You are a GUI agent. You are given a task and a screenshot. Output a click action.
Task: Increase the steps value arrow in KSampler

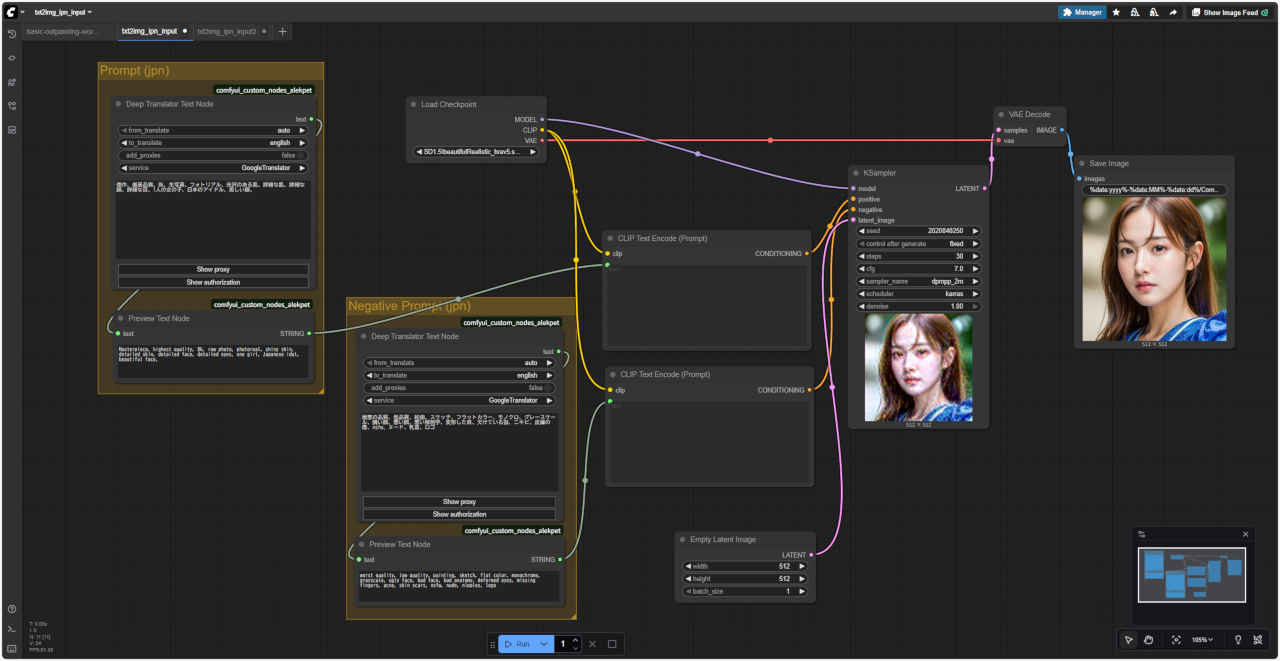pyautogui.click(x=976, y=256)
